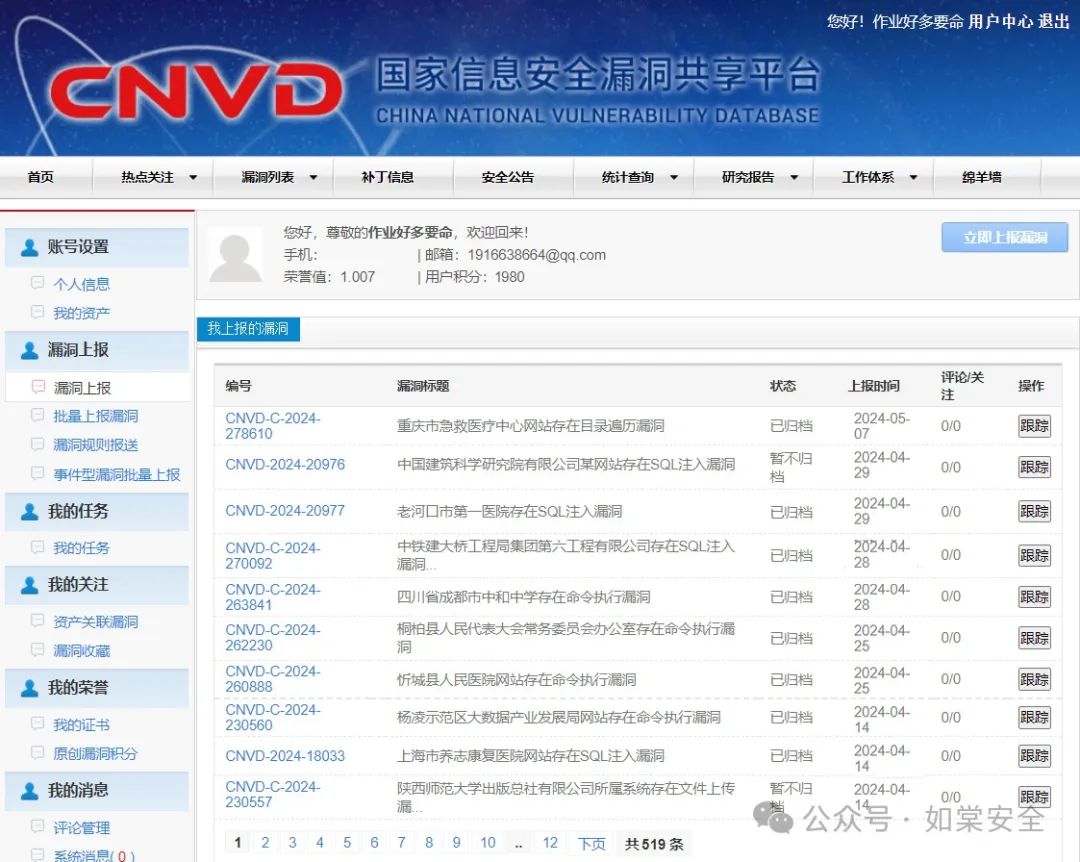Open the 绵羊墙 nav item
This screenshot has width=1080, height=862.
982,178
